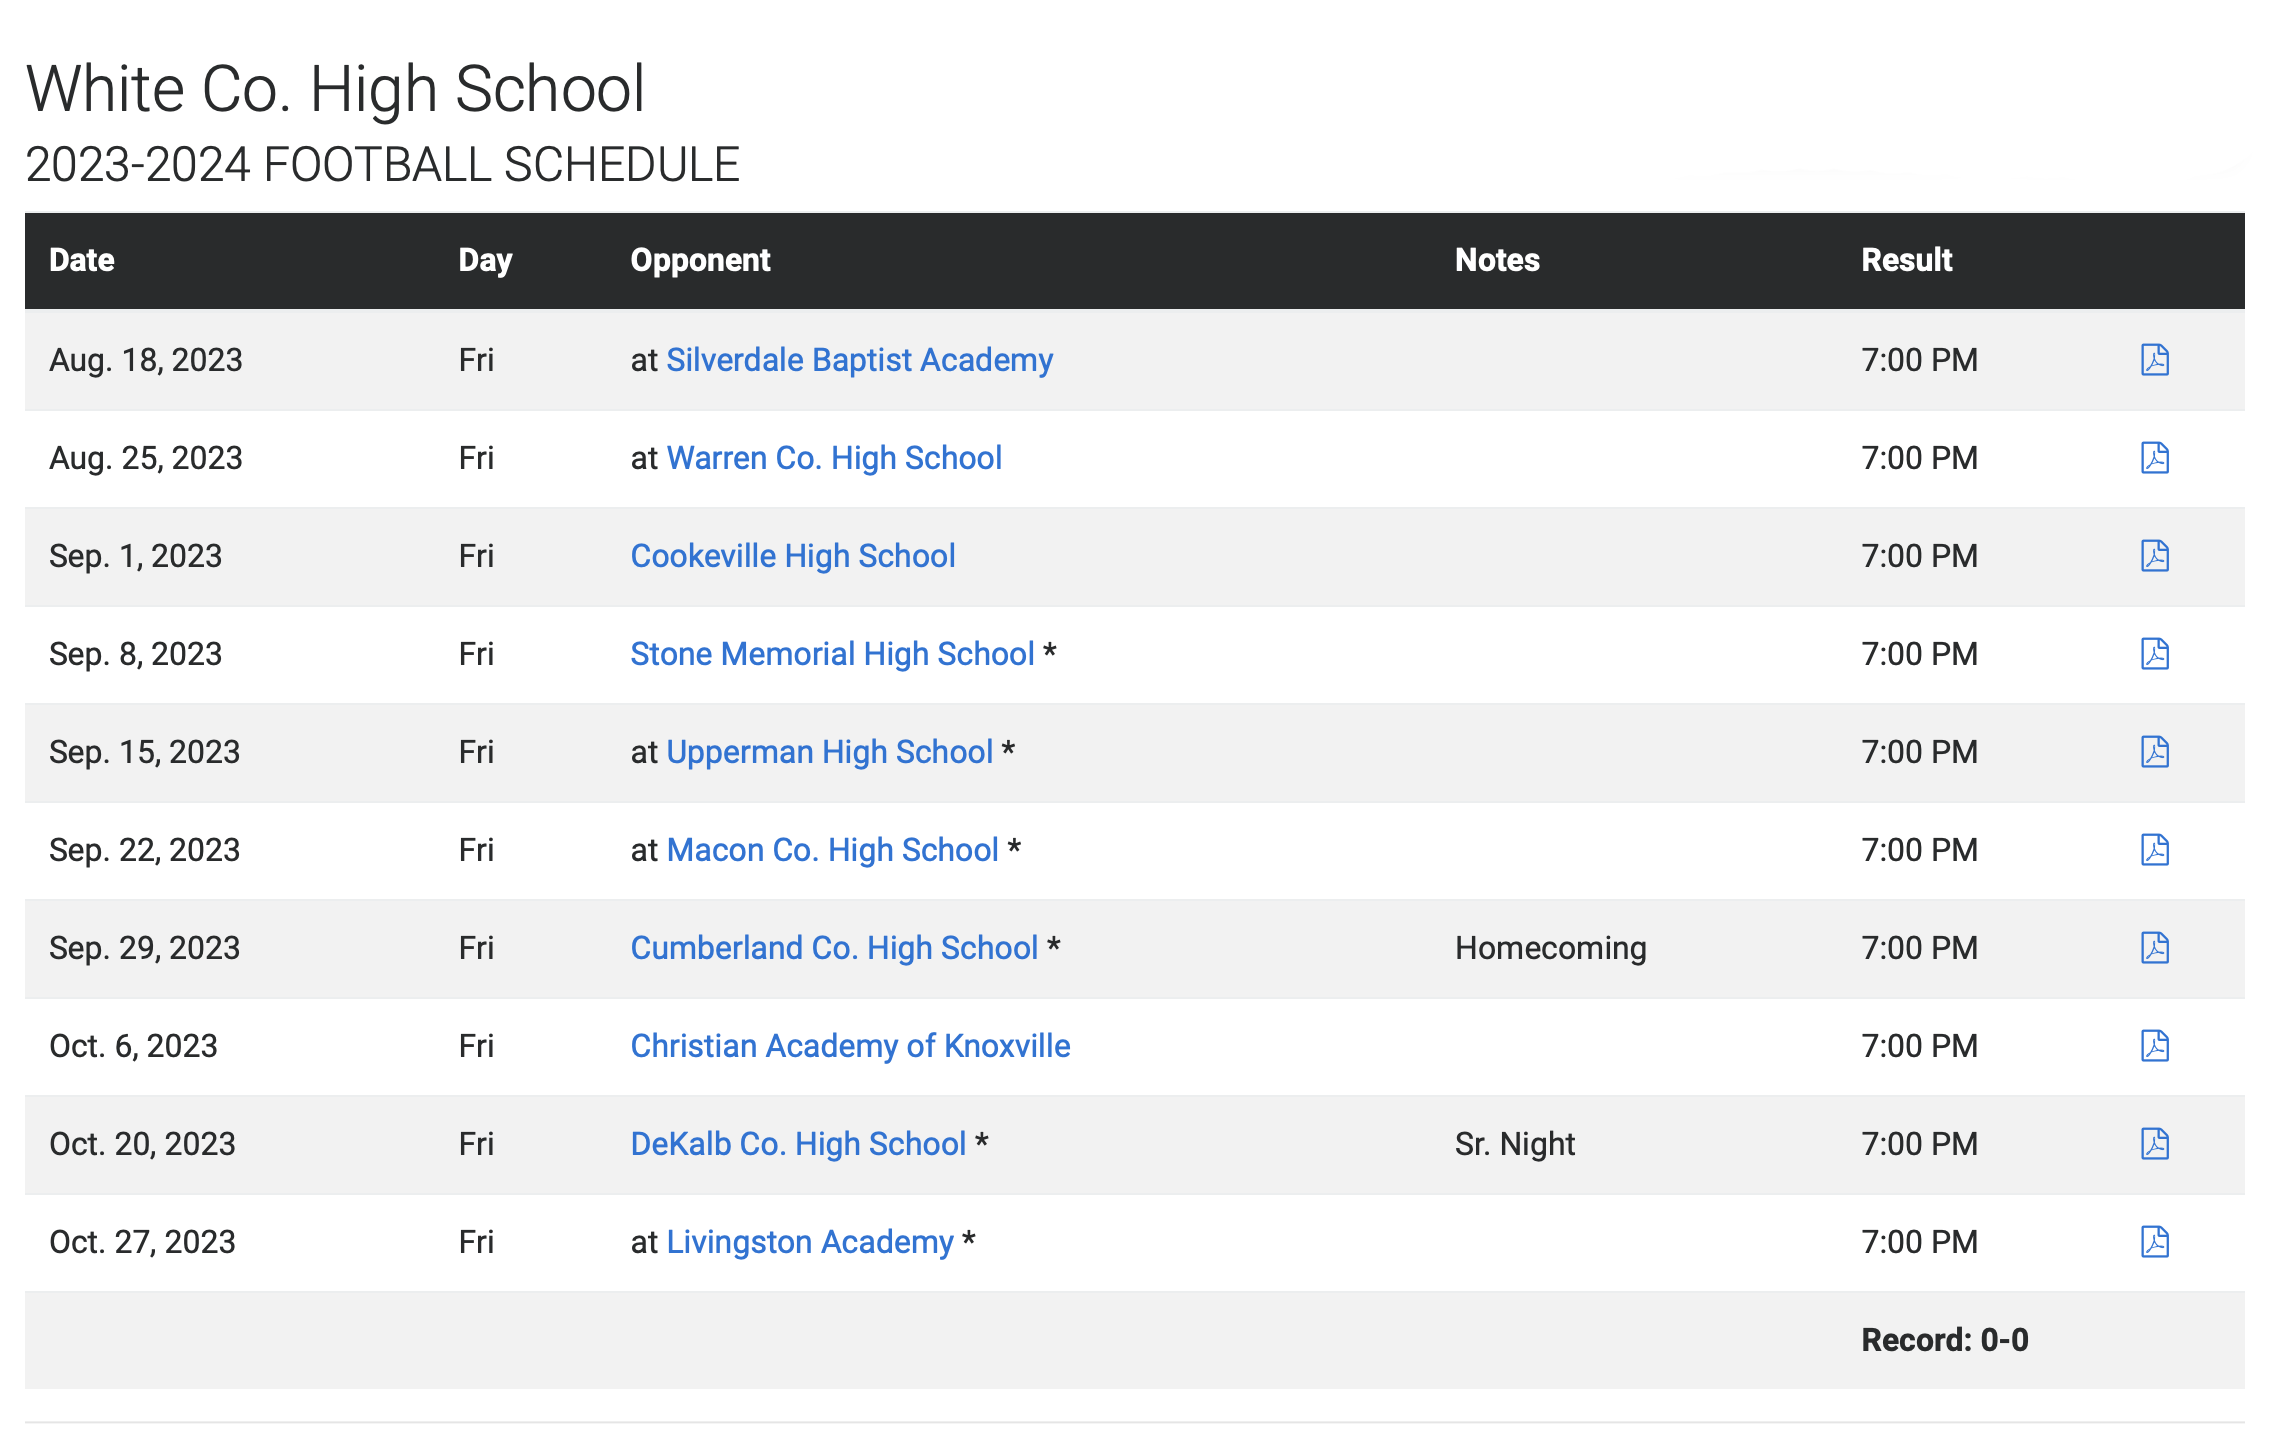Viewport: 2292px width, 1448px height.
Task: Click the Sep. 8, 2023 date cell
Action: click(135, 654)
